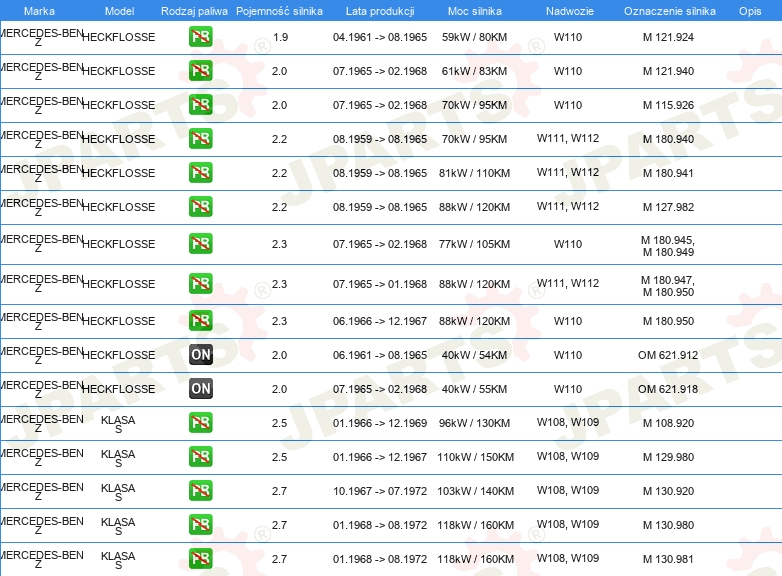Click petrol fuel icon in M 180.940 row
The image size is (782, 576).
[200, 139]
